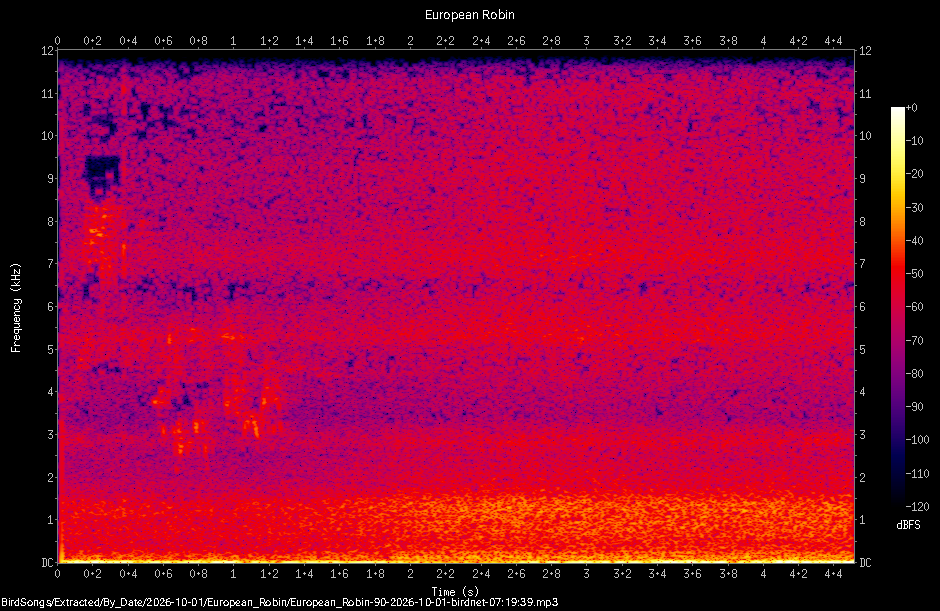Select "12" on the right frequency axis
The image size is (940, 611).
[x=865, y=50]
